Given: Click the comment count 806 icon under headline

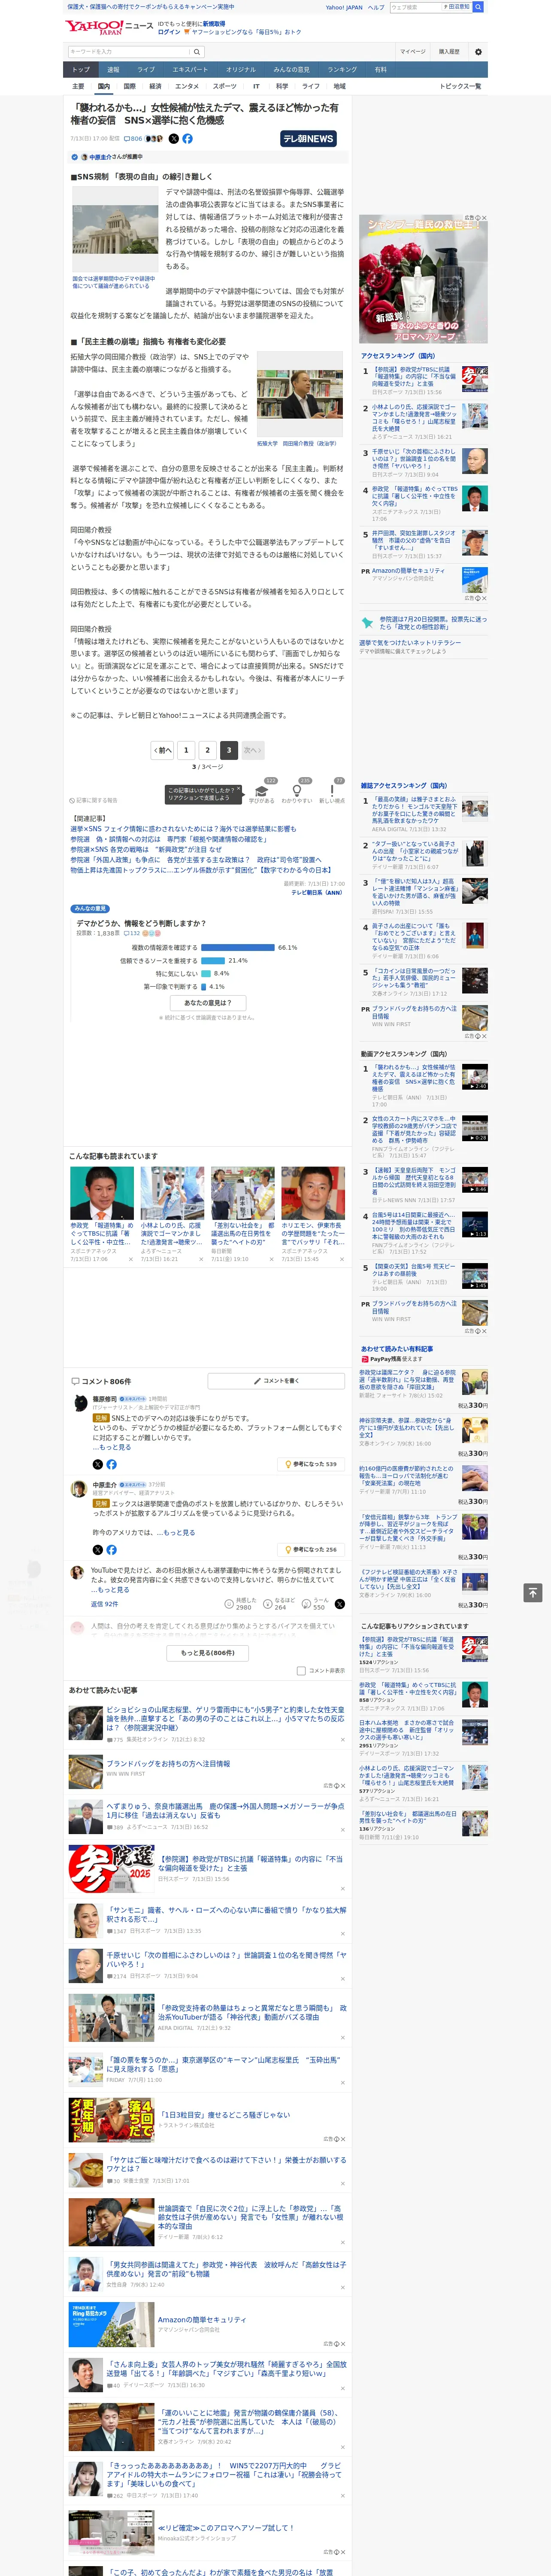Looking at the screenshot, I should pos(133,139).
